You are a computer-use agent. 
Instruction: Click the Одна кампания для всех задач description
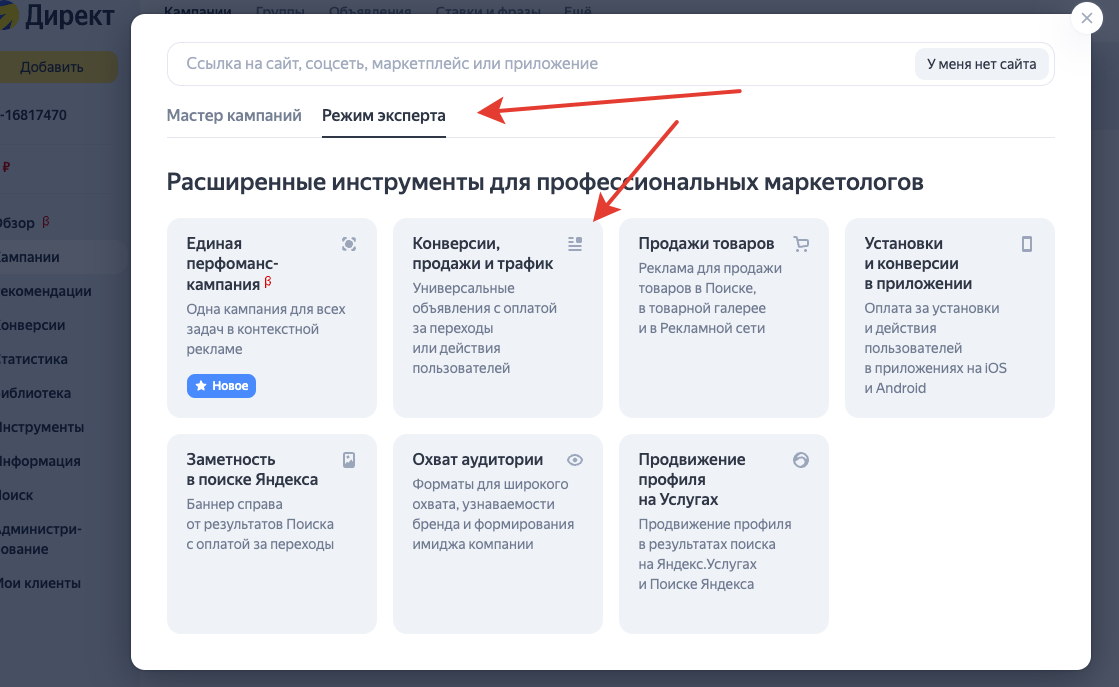click(265, 329)
